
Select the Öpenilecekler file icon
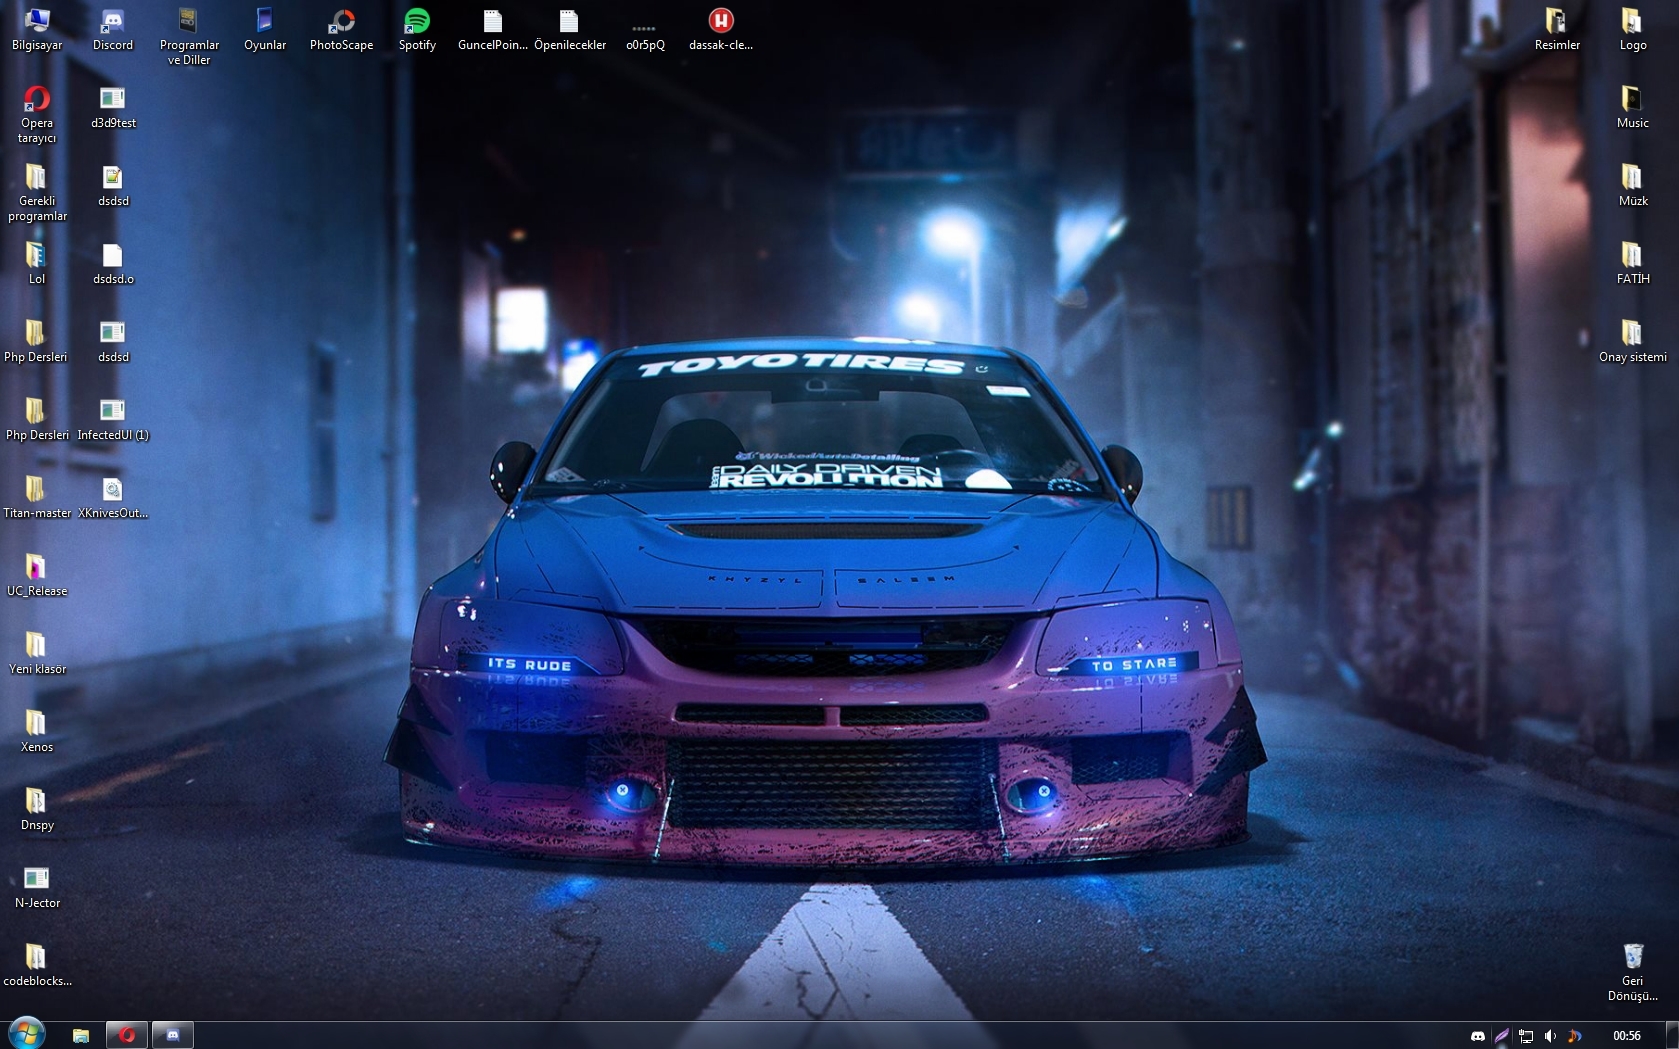[569, 29]
